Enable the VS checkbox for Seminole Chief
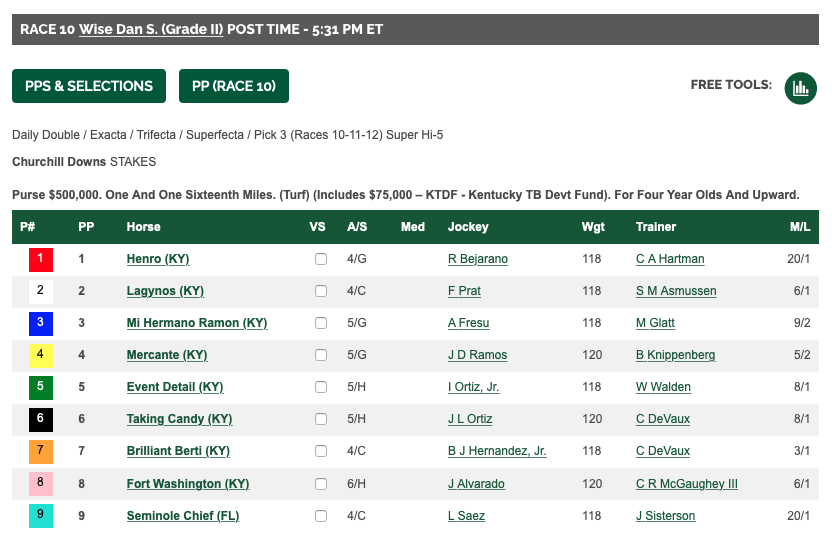 (x=321, y=516)
